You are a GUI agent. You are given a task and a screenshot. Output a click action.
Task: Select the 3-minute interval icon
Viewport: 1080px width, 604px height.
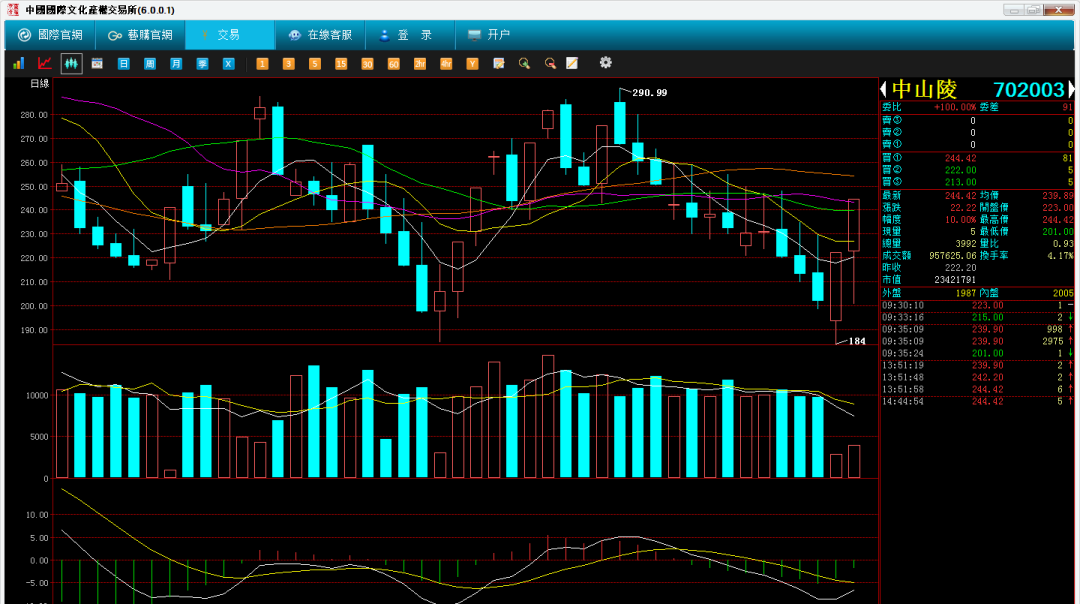click(x=288, y=63)
